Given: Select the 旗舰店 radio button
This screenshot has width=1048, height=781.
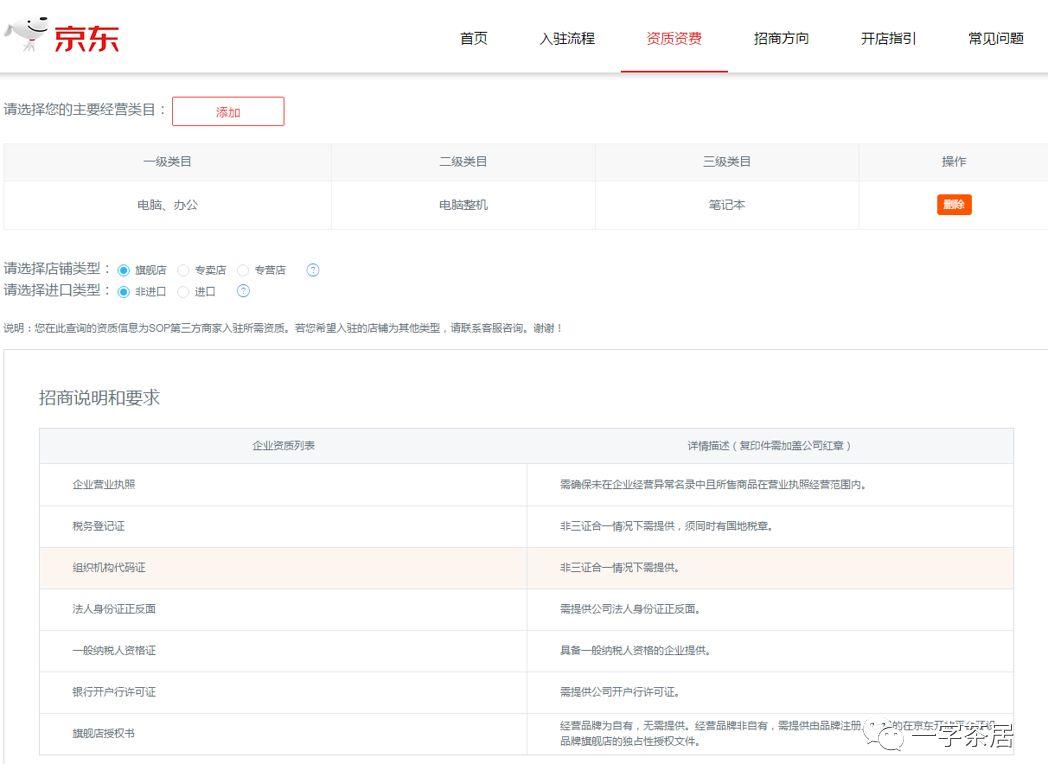Looking at the screenshot, I should pyautogui.click(x=124, y=271).
